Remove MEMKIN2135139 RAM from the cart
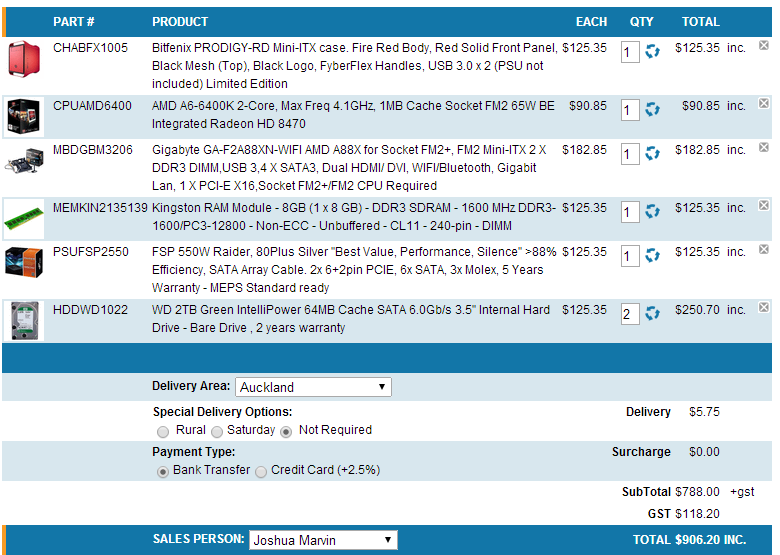Image resolution: width=780 pixels, height=555 pixels. pyautogui.click(x=764, y=205)
